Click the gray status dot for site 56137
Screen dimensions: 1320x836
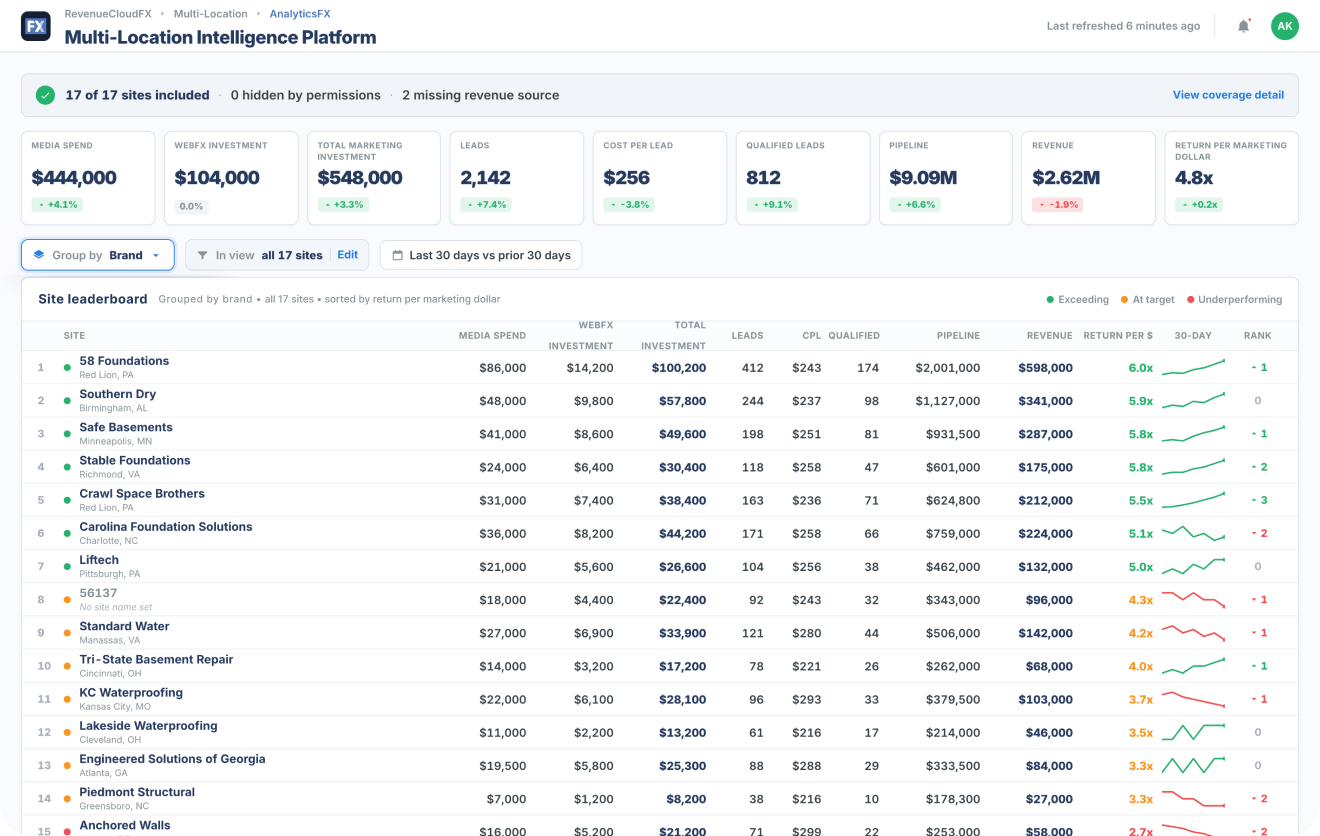click(x=67, y=600)
